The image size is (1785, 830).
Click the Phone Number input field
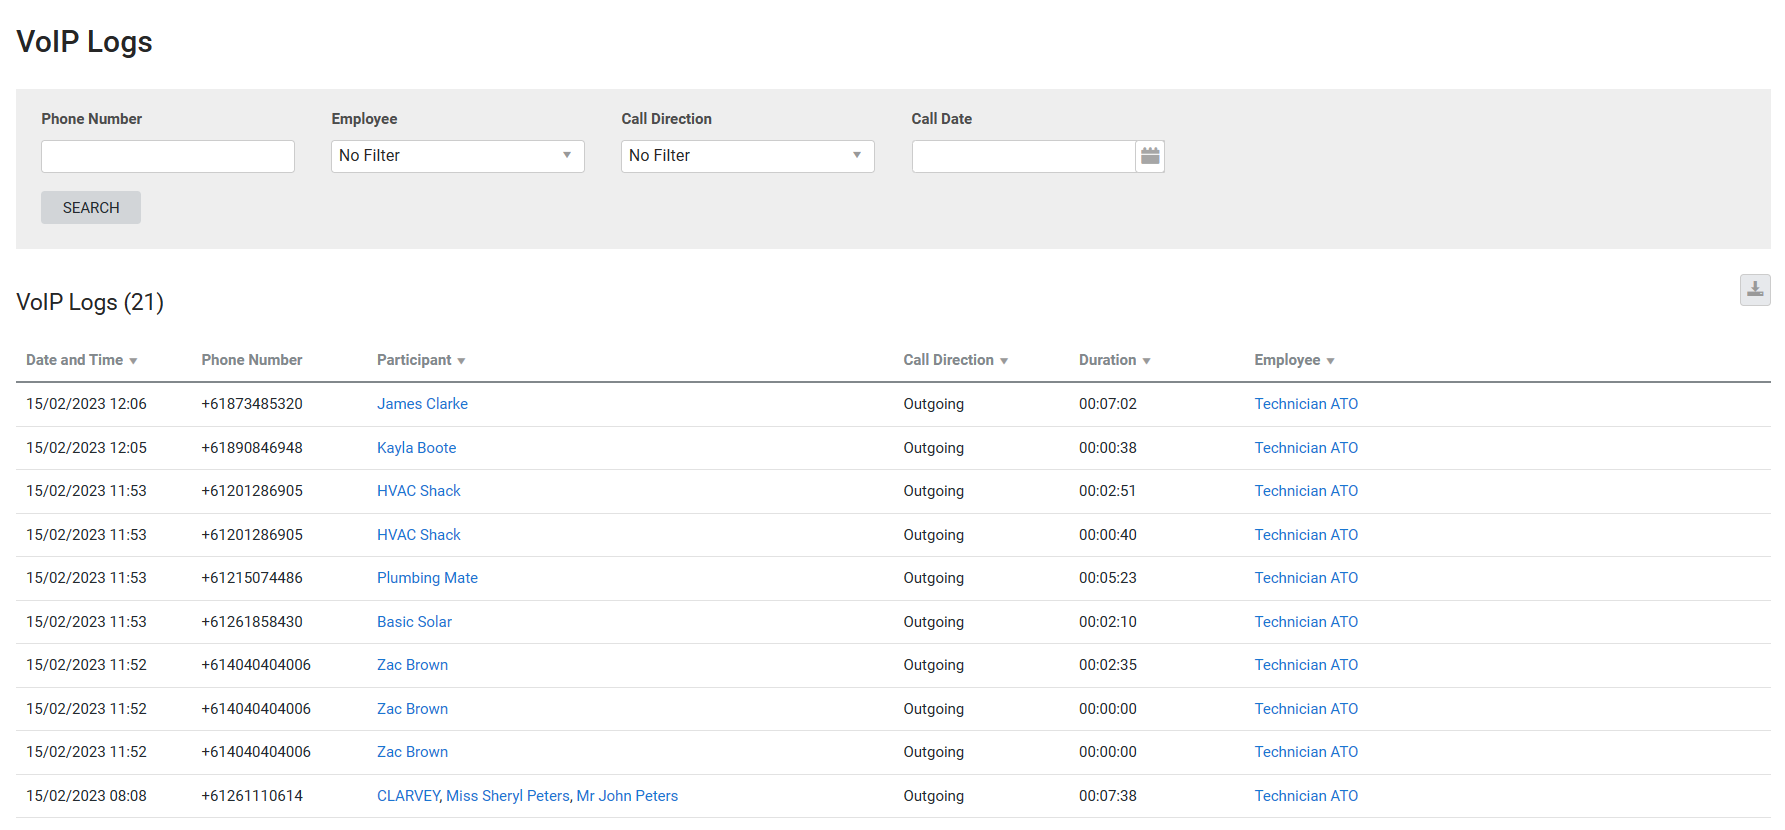click(168, 156)
